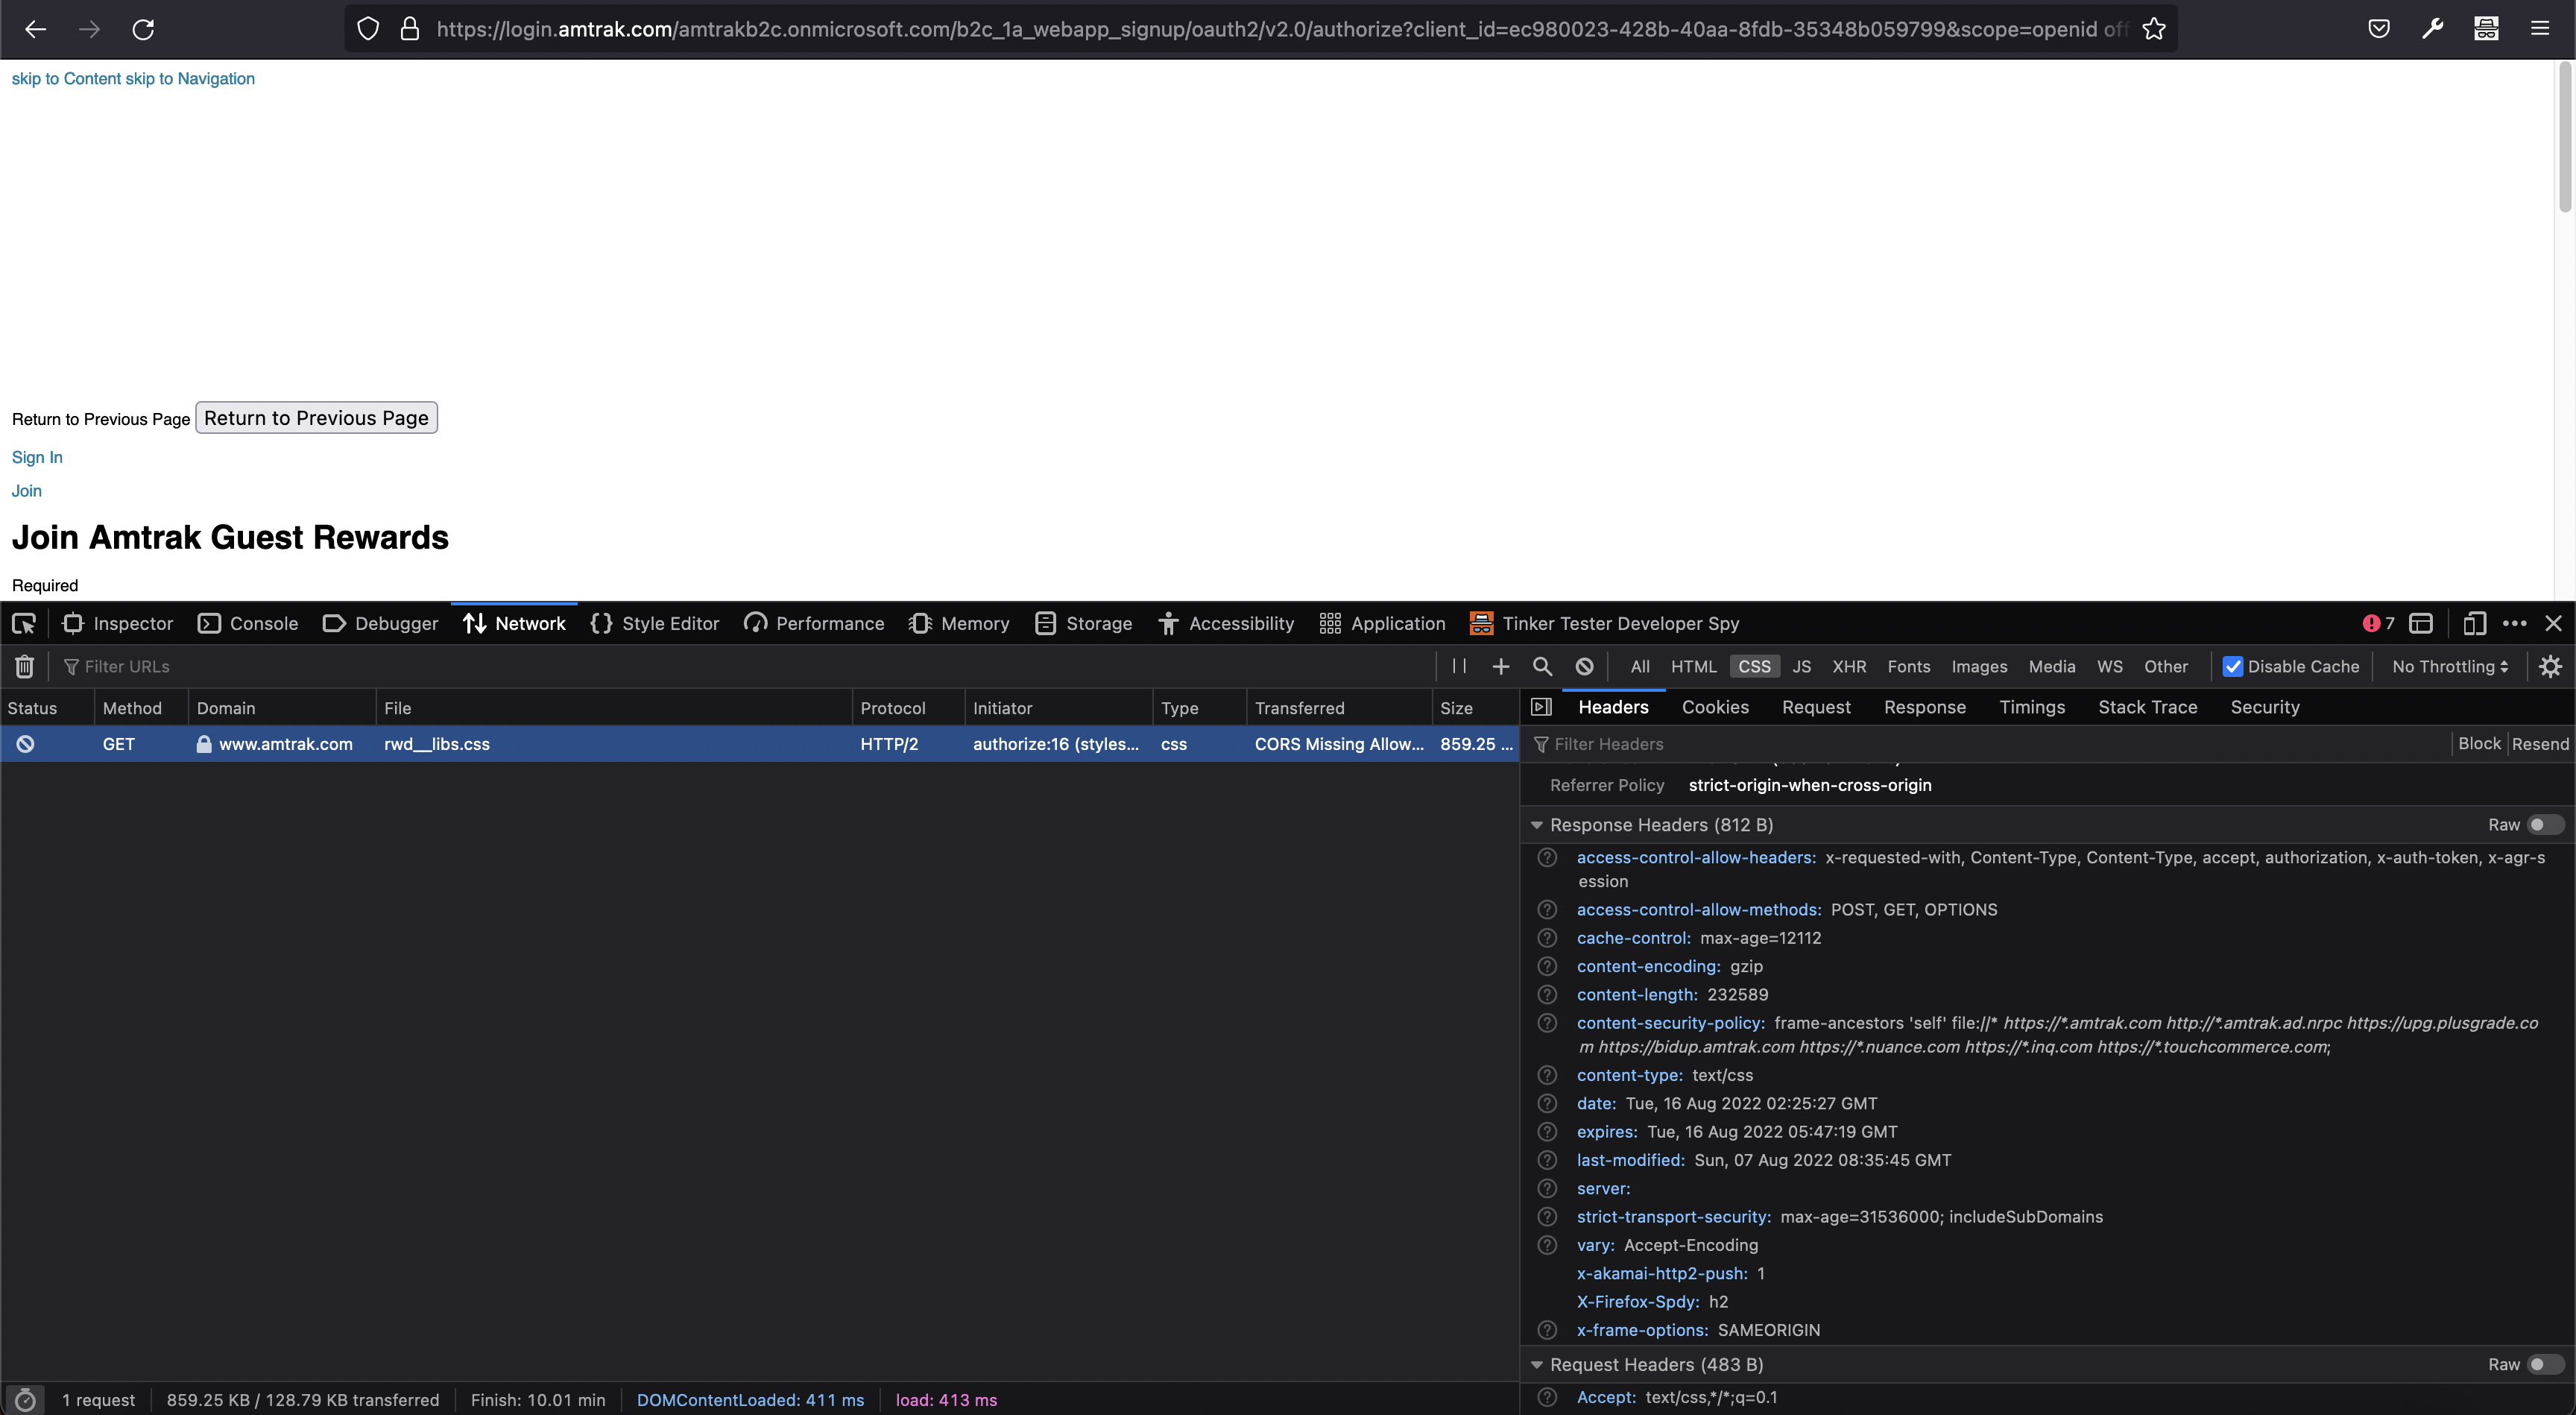The width and height of the screenshot is (2576, 1415).
Task: Sort requests by Transferred column
Action: click(x=1339, y=708)
